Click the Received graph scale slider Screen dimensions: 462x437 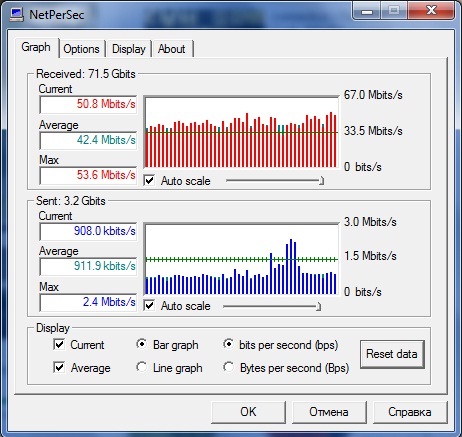[275, 181]
